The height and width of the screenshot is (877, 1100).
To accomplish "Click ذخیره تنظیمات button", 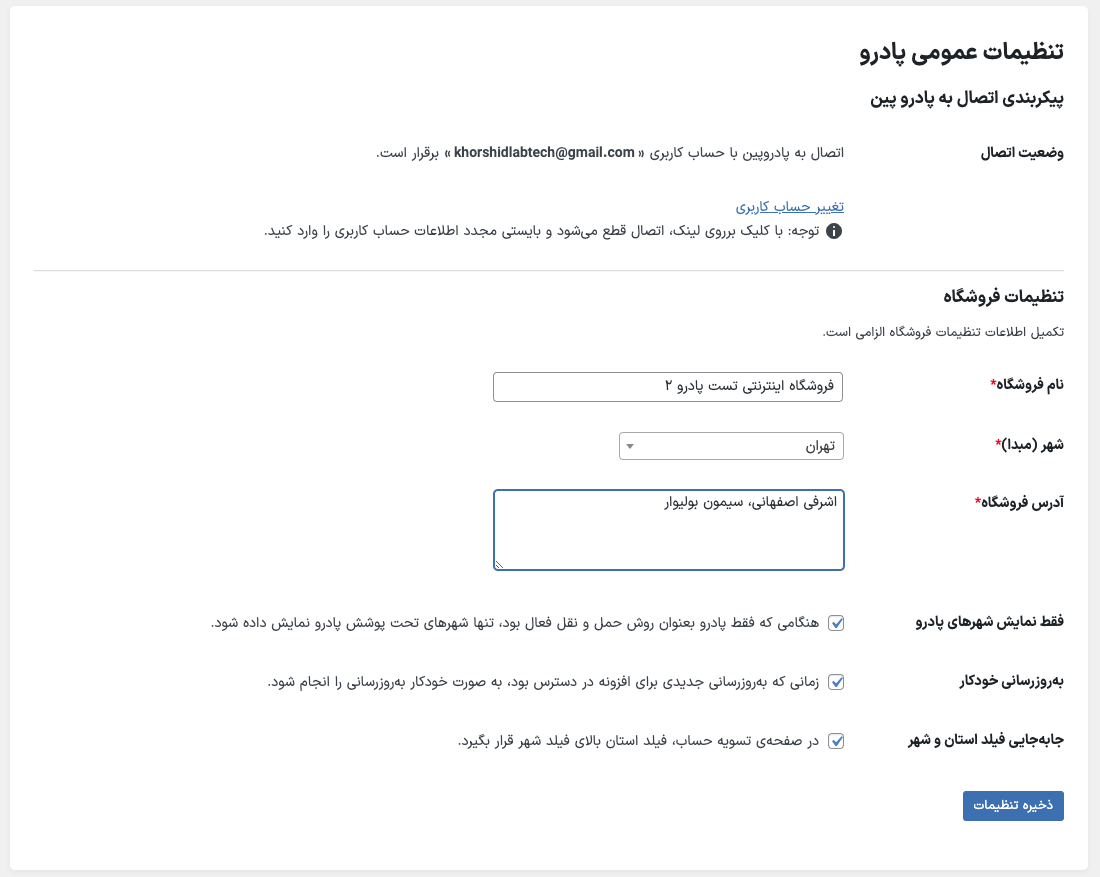I will (x=1013, y=805).
